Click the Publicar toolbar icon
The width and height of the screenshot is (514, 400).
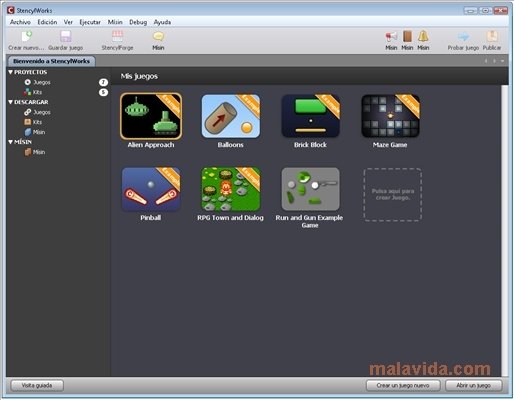[x=492, y=36]
